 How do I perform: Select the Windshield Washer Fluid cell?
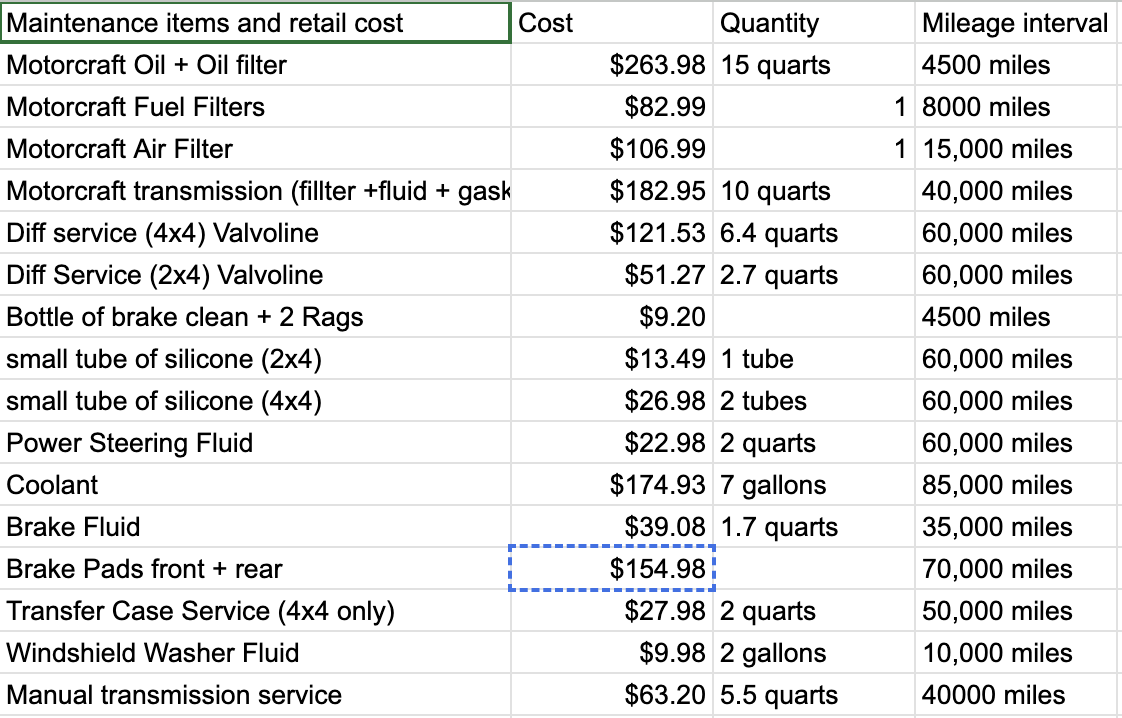(255, 653)
